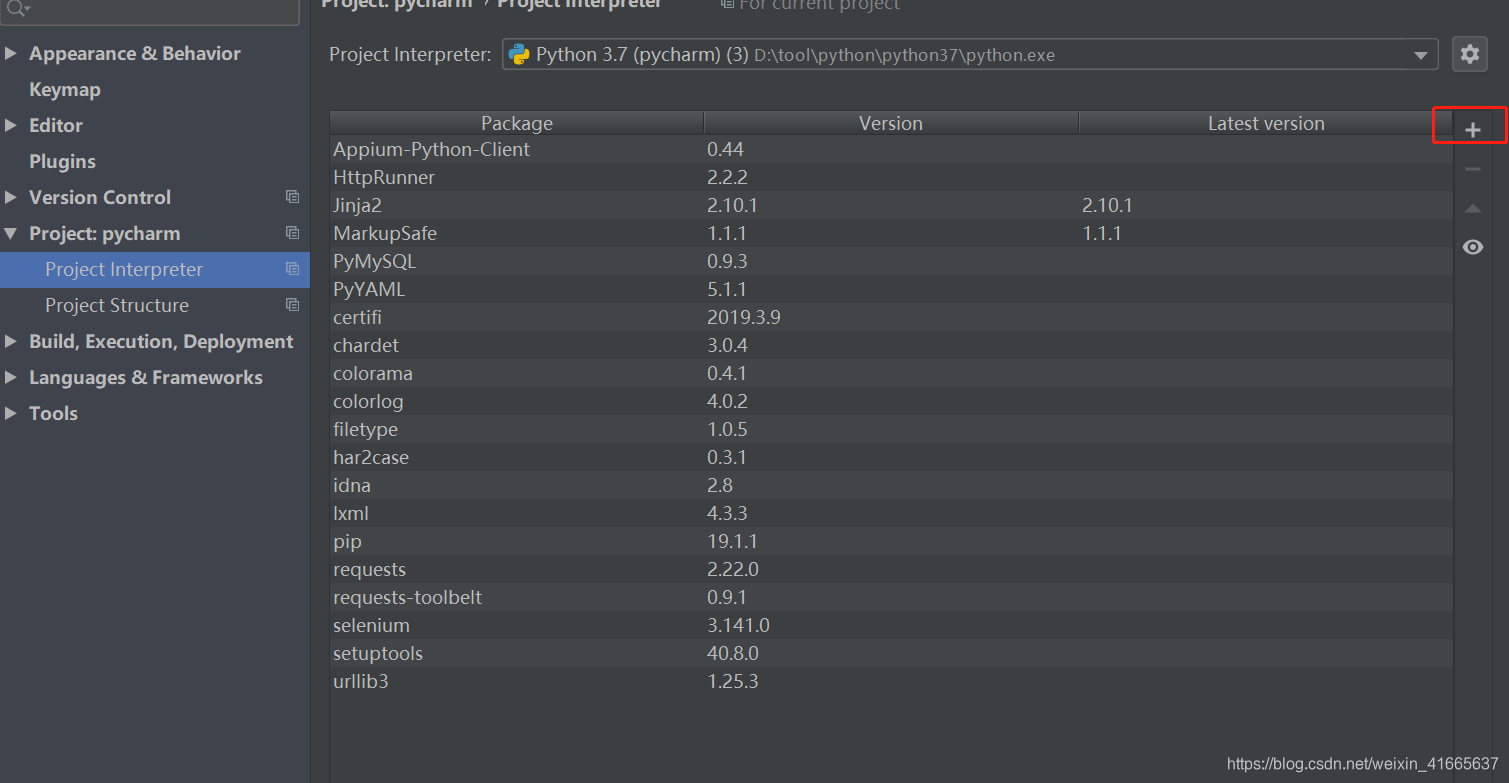Collapse the Project: pycharm section arrow
The height and width of the screenshot is (783, 1509).
[11, 233]
